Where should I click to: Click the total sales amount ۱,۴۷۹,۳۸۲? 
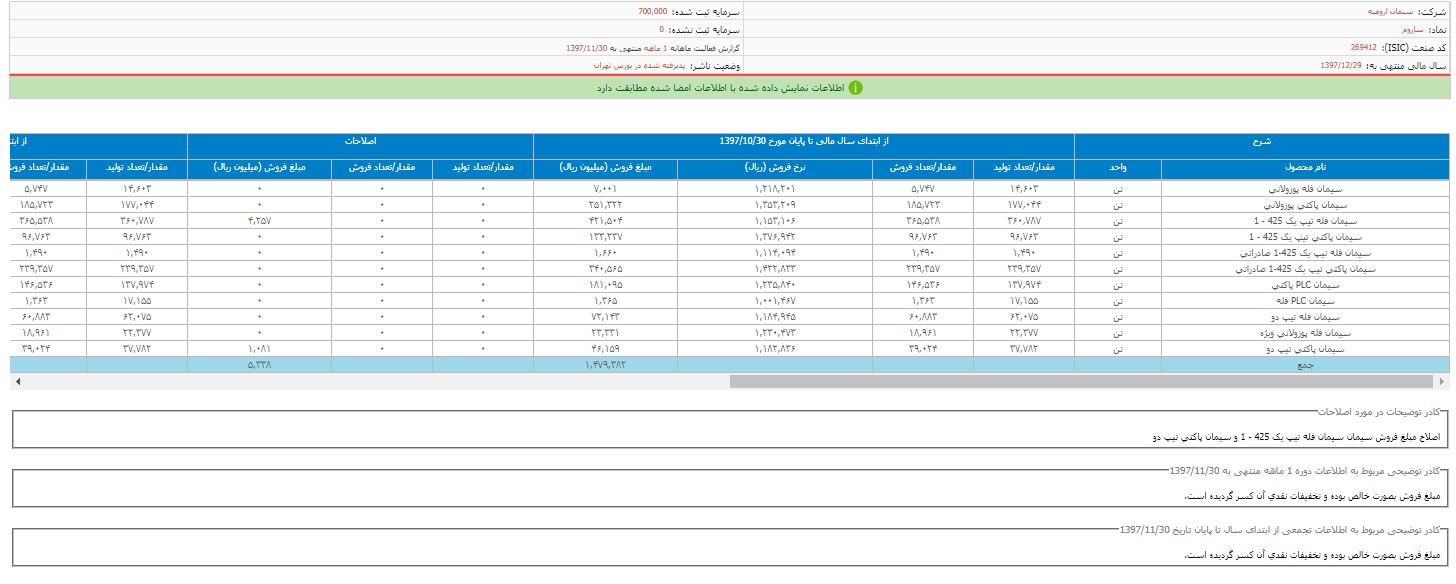point(606,365)
